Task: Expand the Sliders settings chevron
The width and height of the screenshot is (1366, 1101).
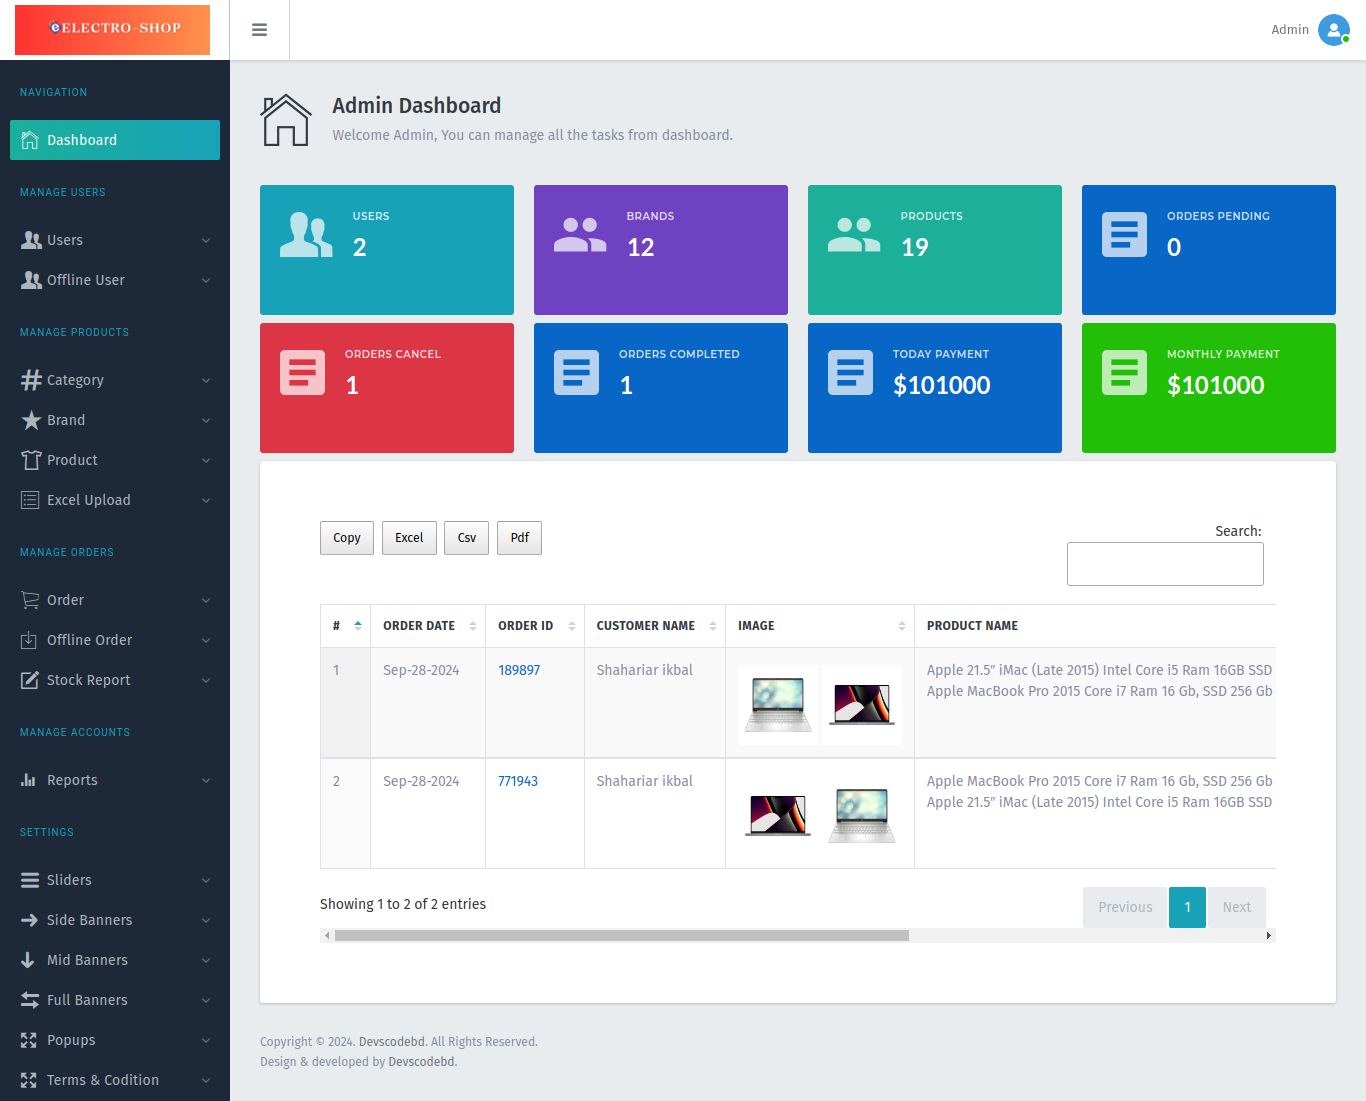Action: click(x=206, y=880)
